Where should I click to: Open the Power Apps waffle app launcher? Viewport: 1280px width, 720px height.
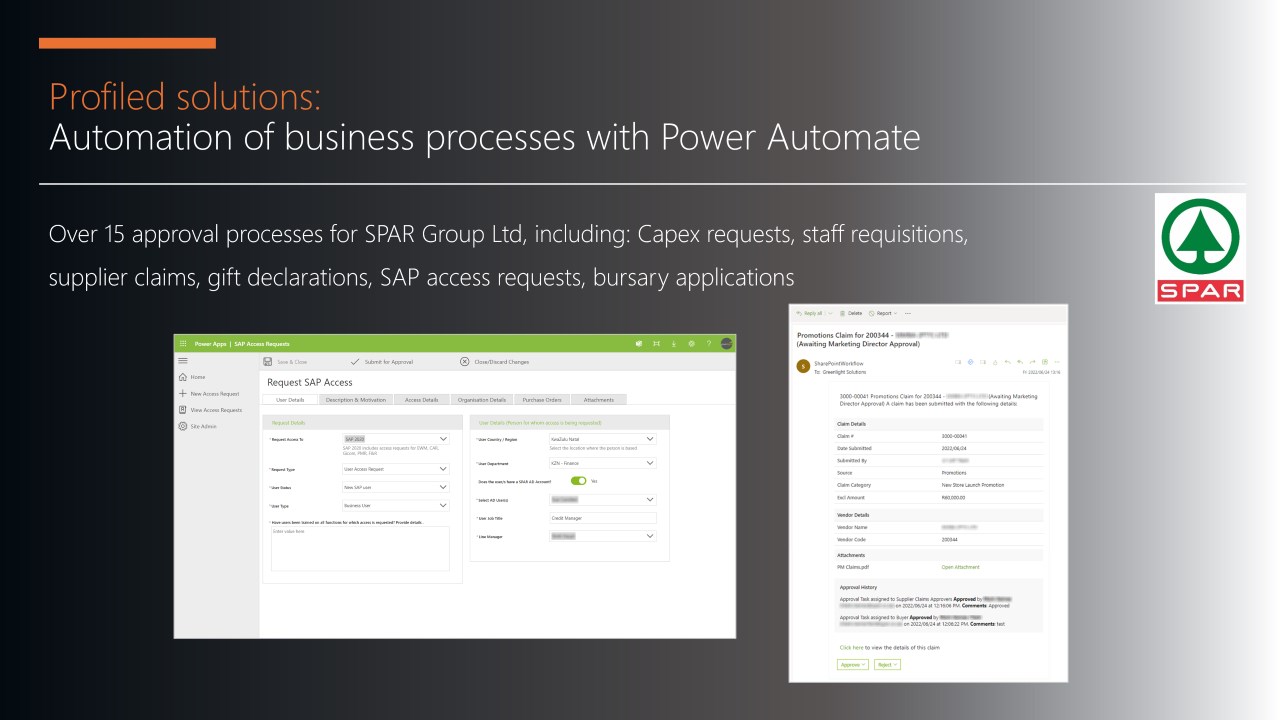click(x=182, y=343)
